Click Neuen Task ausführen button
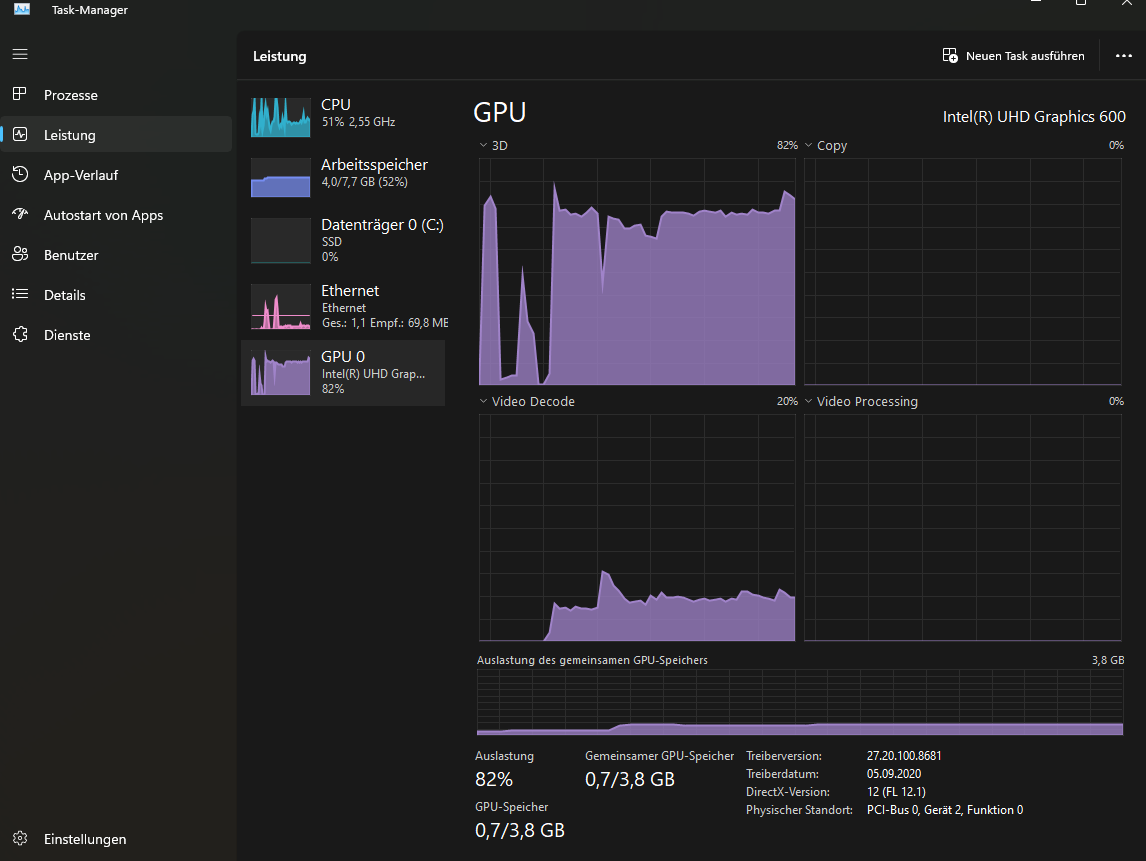This screenshot has width=1146, height=861. pos(1013,56)
